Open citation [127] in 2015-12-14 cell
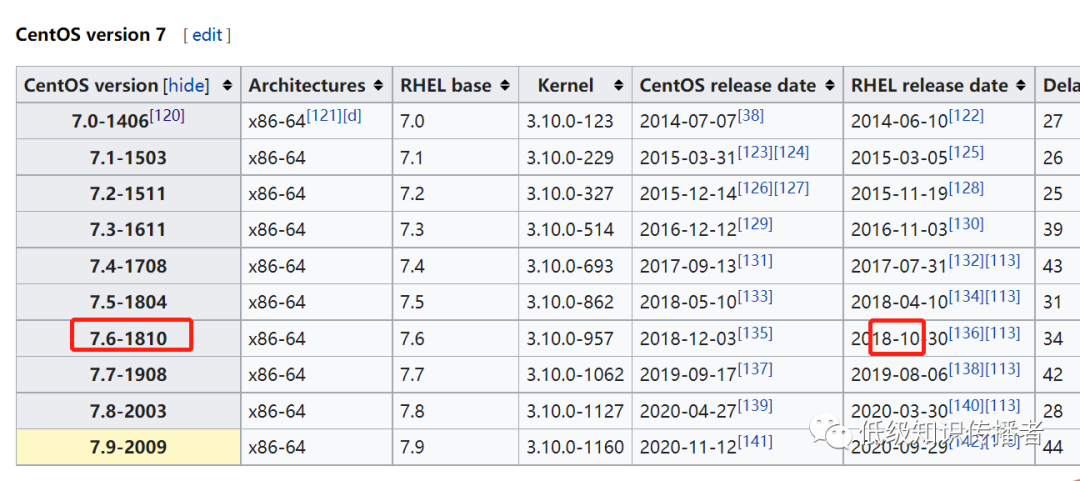The image size is (1080, 481). tap(791, 188)
